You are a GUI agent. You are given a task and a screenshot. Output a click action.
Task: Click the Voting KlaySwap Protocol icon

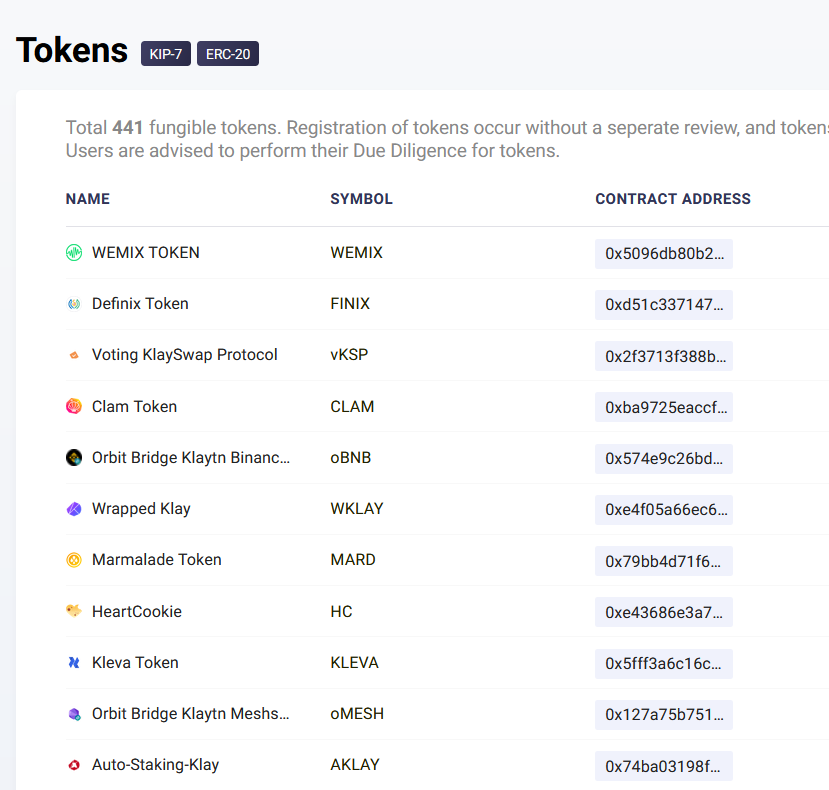point(74,355)
